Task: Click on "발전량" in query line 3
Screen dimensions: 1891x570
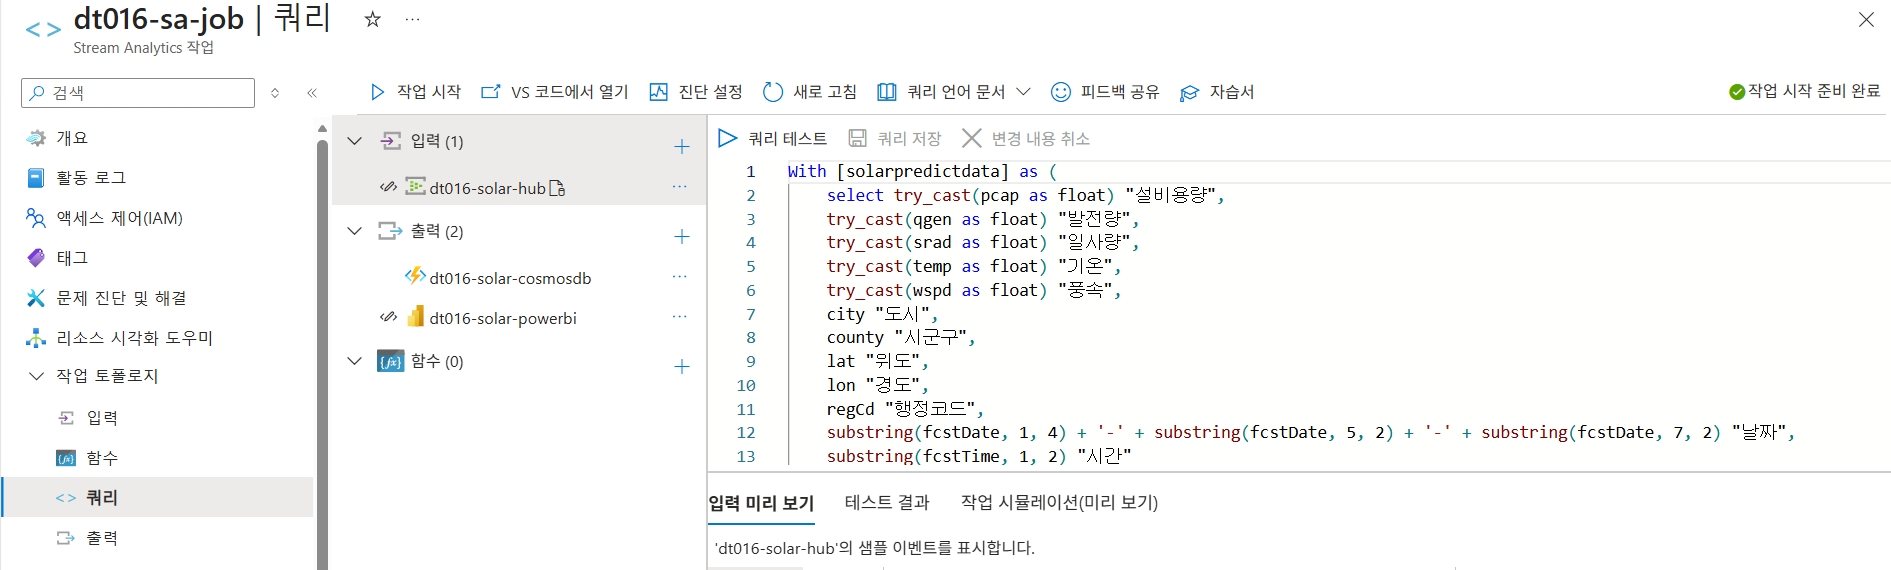Action: coord(1095,219)
